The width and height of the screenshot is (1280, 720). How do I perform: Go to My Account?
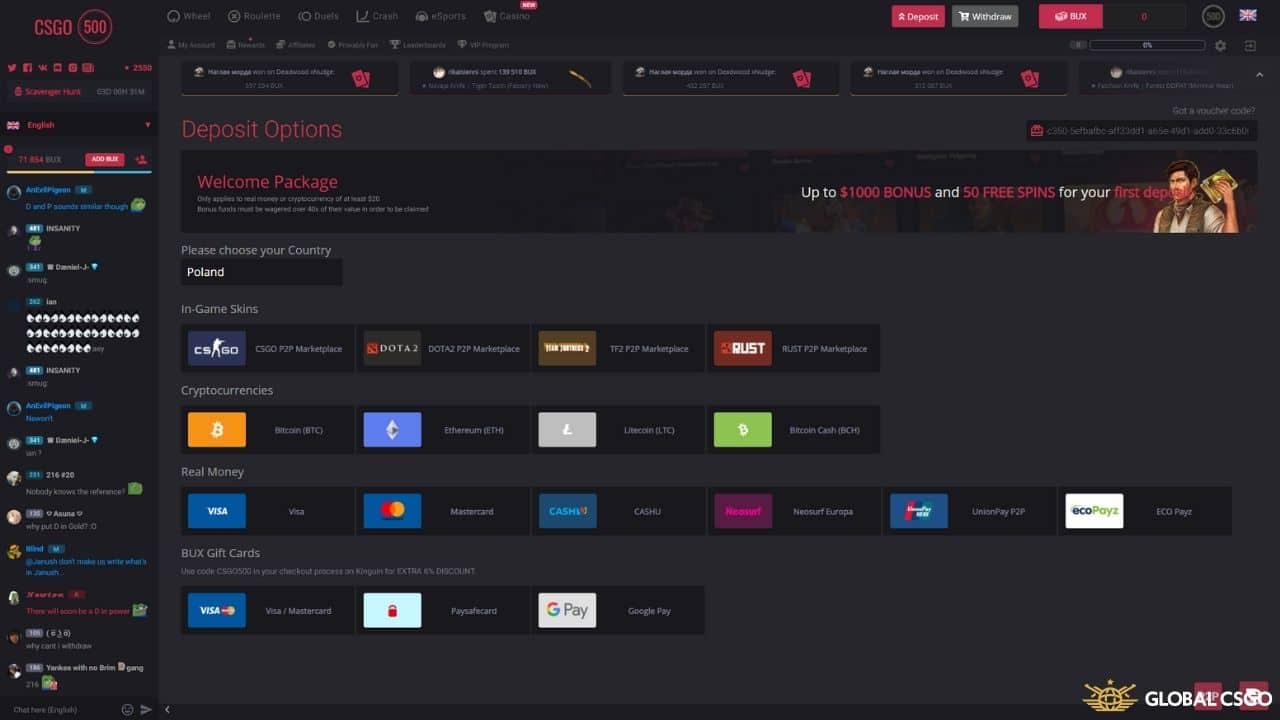(x=191, y=45)
